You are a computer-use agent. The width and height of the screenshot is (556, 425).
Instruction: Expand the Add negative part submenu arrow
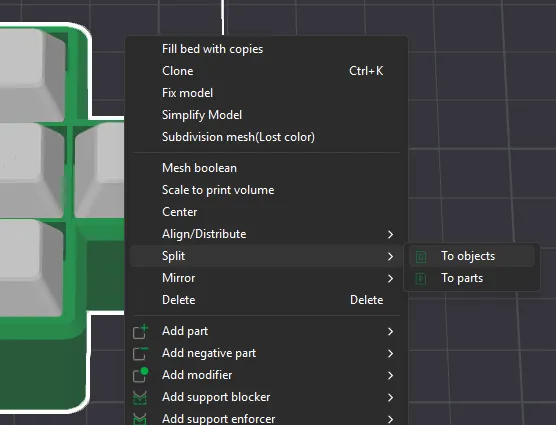[390, 353]
